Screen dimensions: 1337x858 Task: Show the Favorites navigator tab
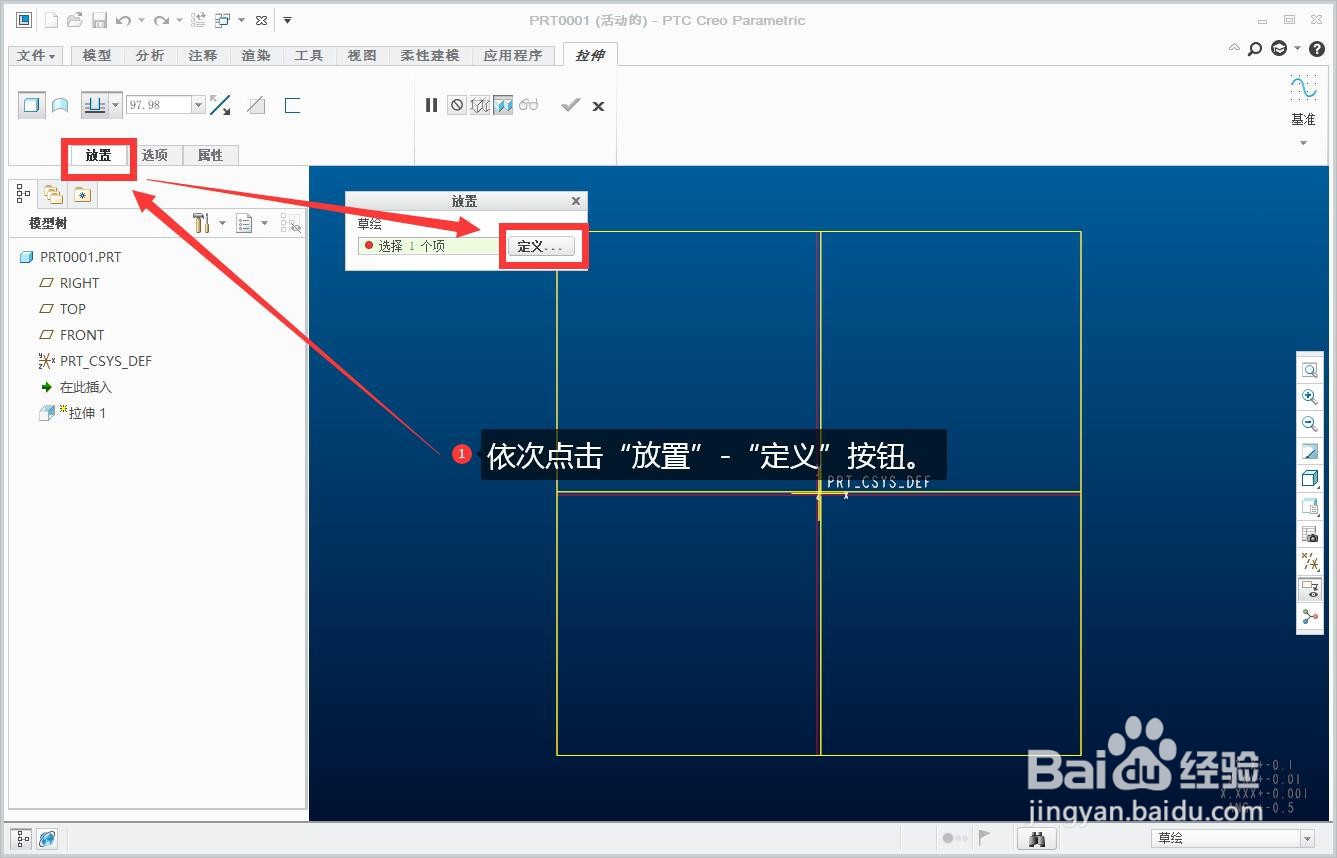tap(82, 194)
